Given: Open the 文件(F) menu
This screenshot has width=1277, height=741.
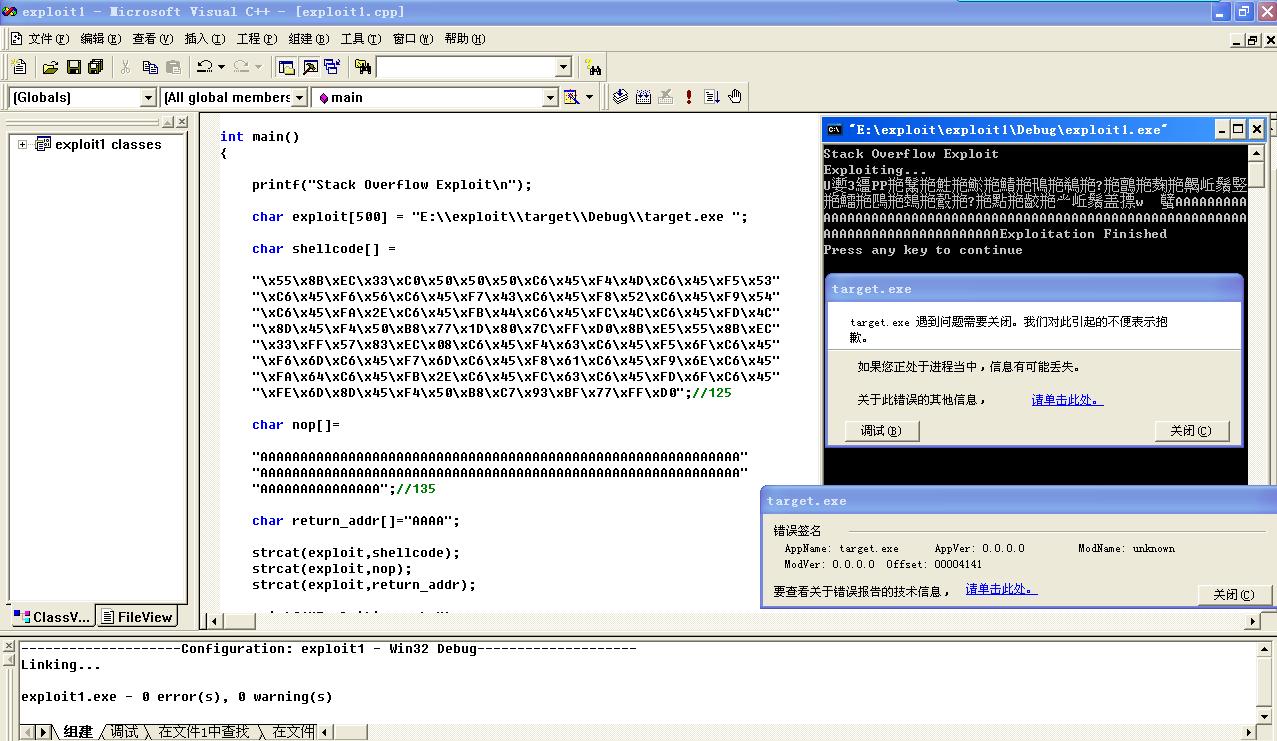Looking at the screenshot, I should tap(49, 39).
